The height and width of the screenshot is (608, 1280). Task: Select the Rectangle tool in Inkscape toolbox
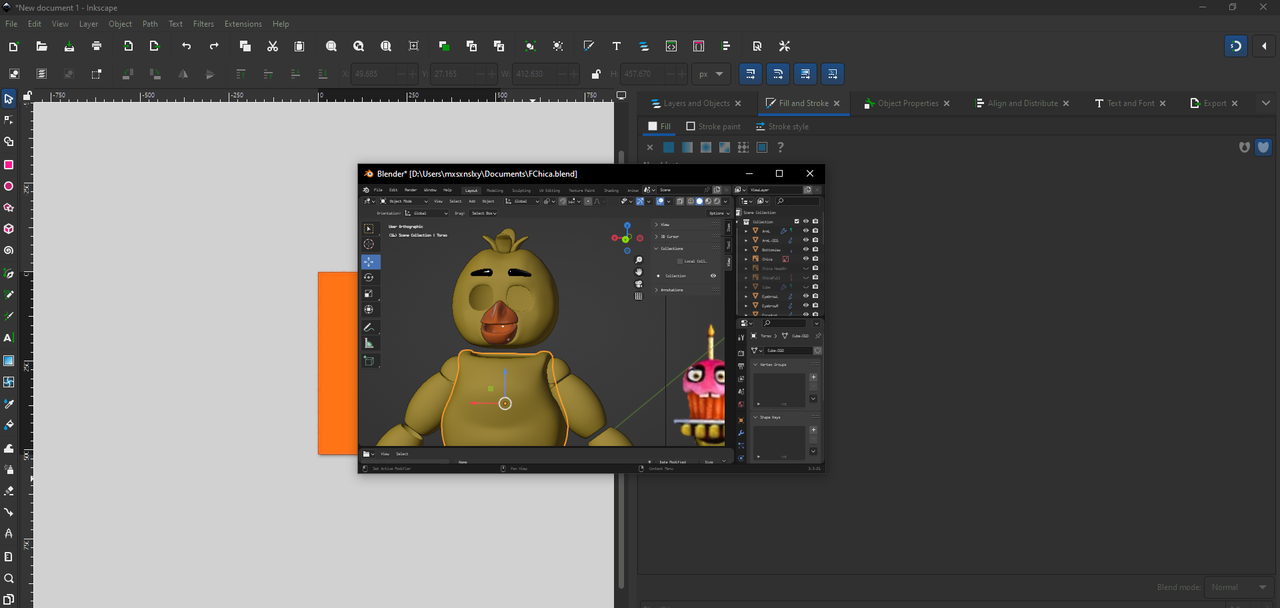[x=9, y=164]
